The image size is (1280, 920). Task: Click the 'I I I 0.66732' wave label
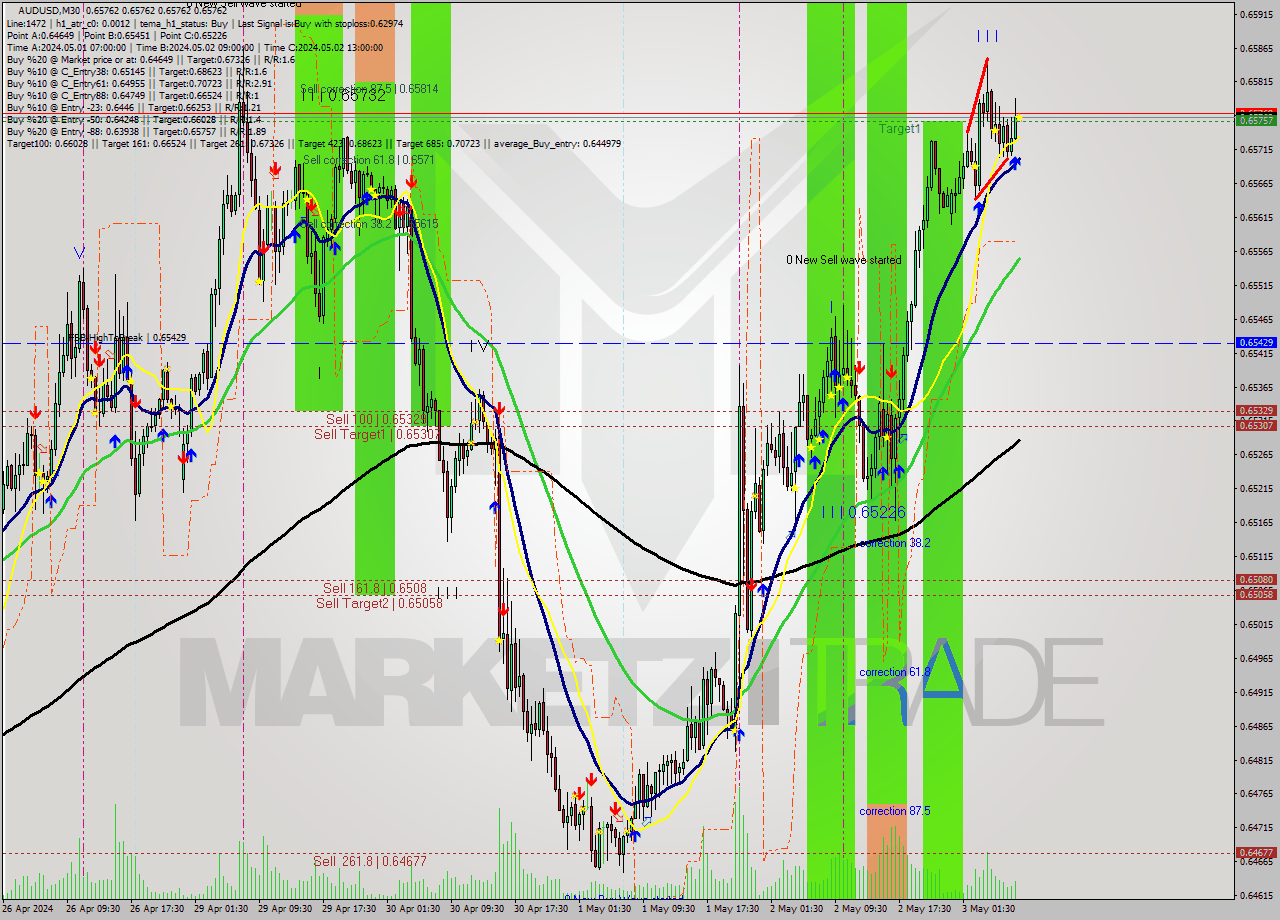[343, 96]
